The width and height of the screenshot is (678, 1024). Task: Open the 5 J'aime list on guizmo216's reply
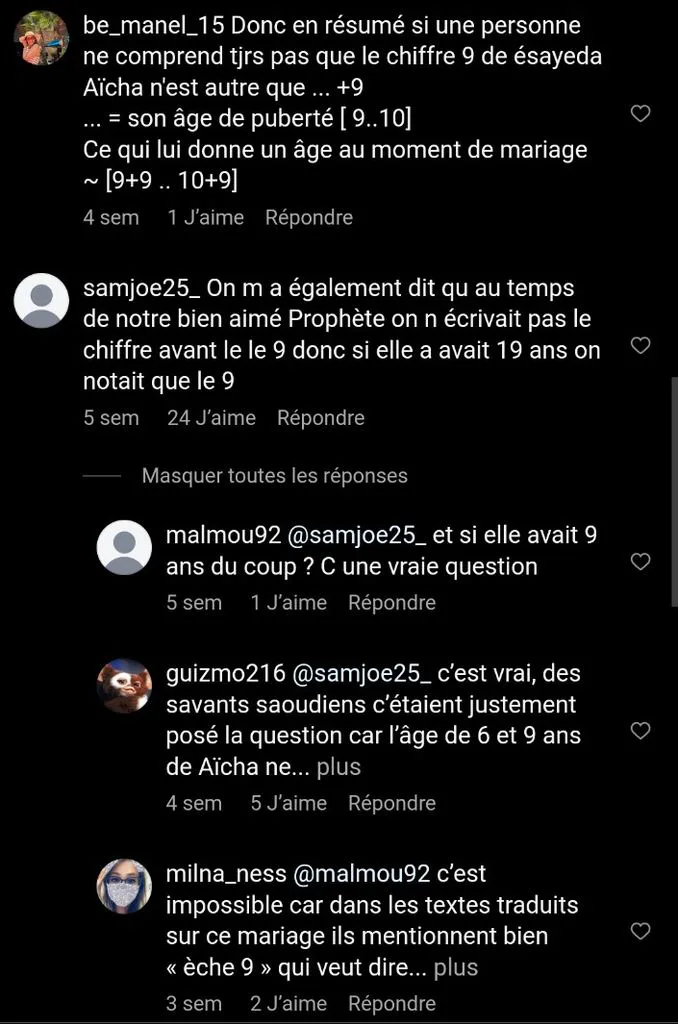[289, 803]
